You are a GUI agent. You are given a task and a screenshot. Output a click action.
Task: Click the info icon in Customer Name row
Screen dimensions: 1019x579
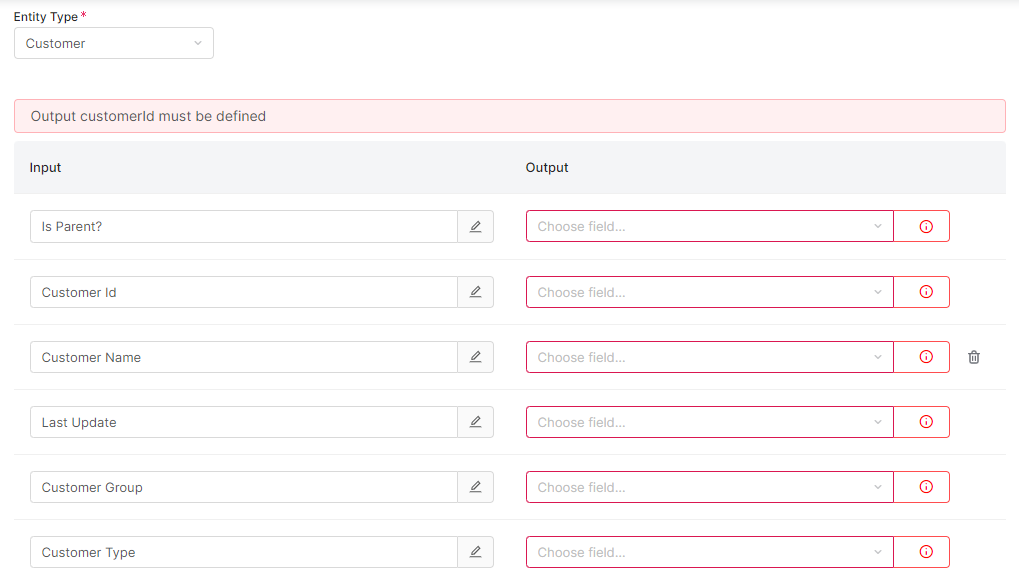(925, 357)
